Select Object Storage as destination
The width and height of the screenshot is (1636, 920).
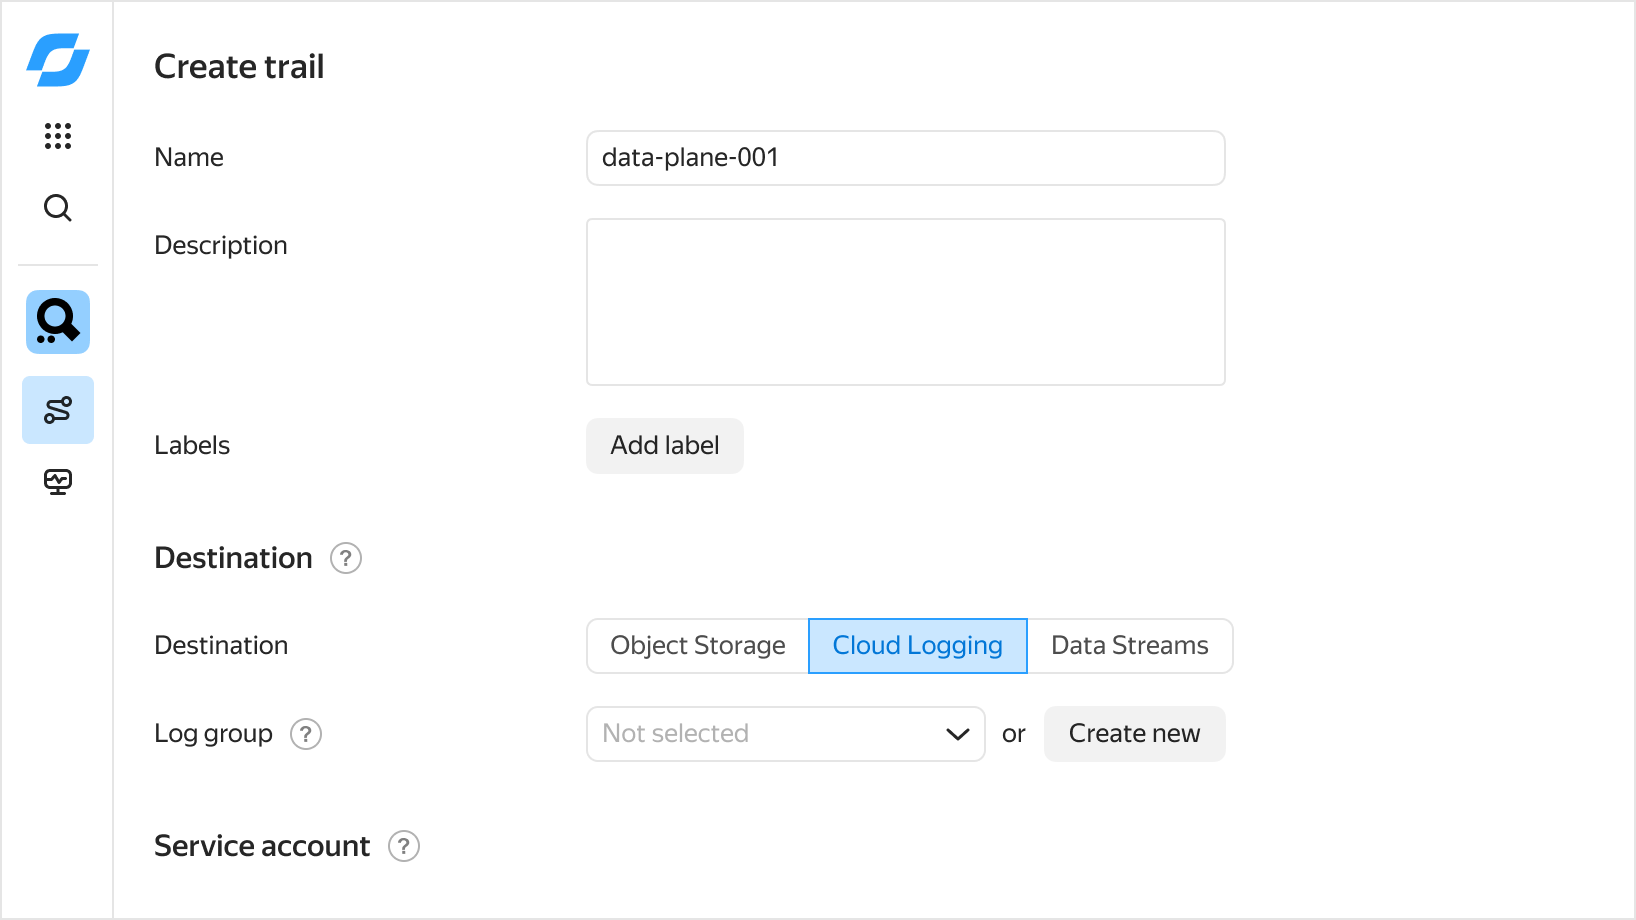pos(698,646)
